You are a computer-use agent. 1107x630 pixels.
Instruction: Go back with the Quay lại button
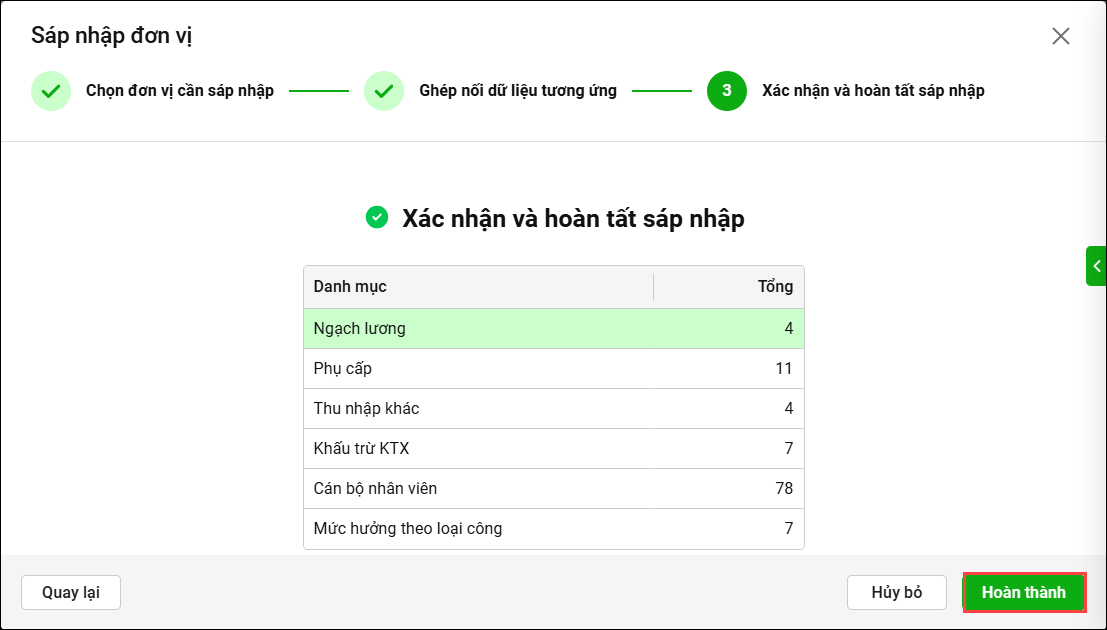click(x=71, y=592)
